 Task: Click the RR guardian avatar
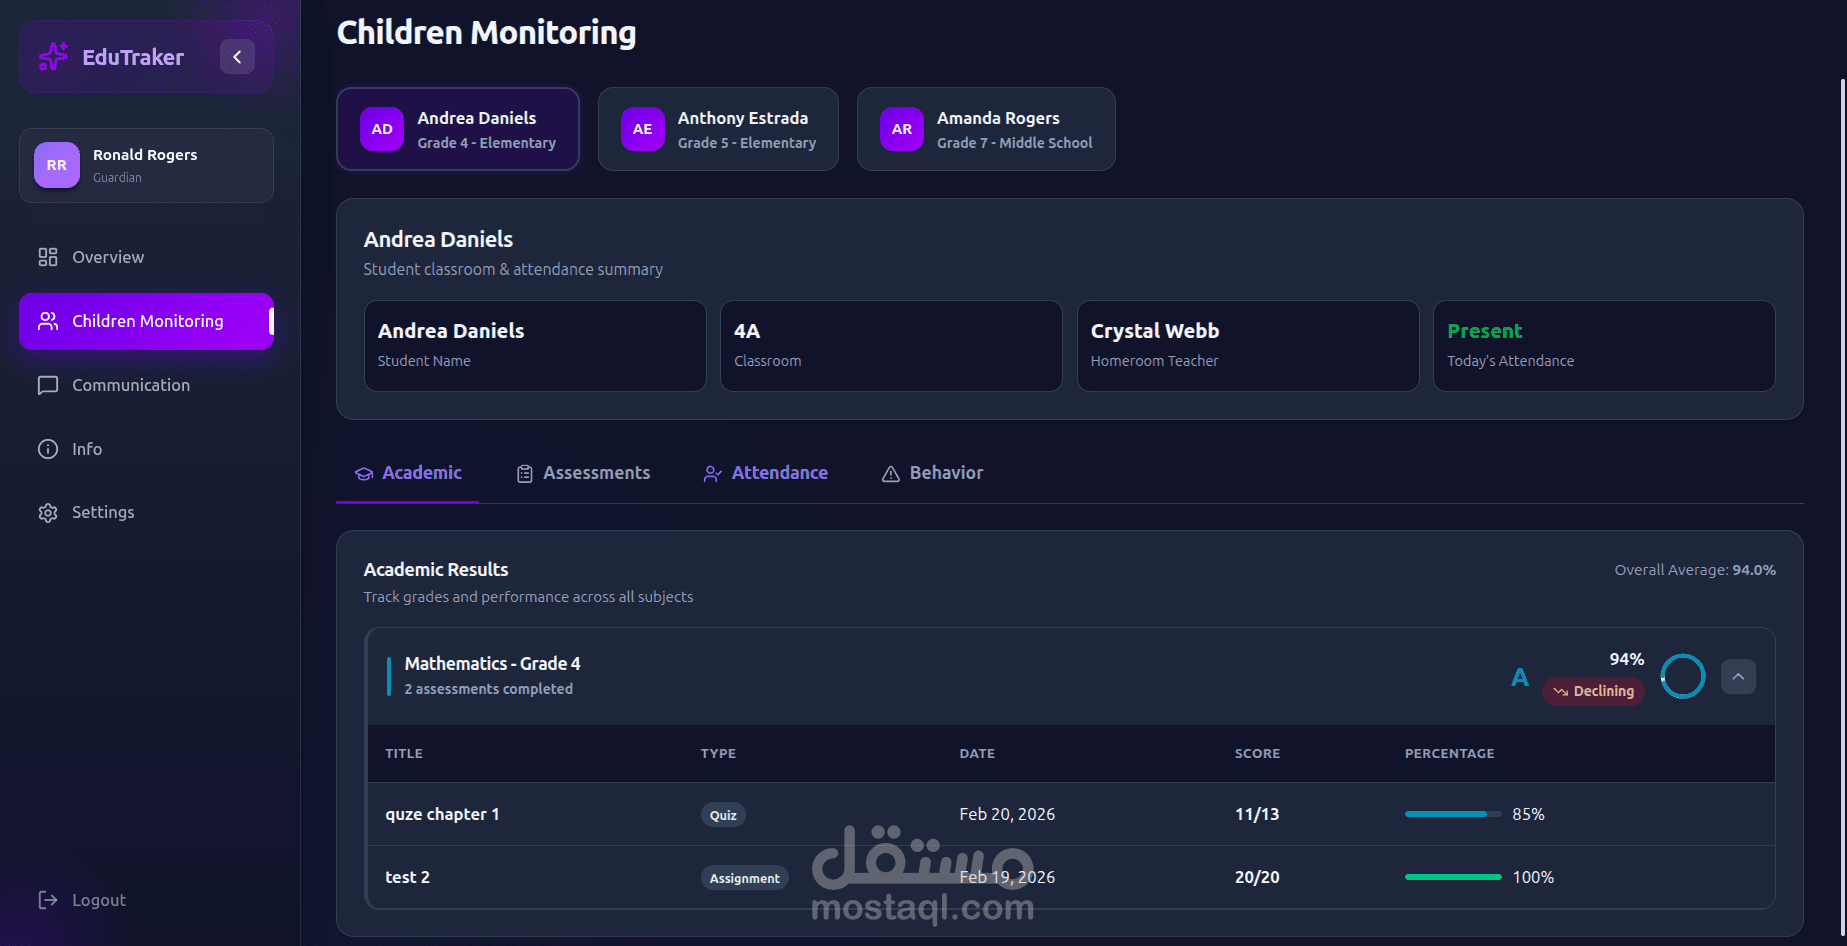pyautogui.click(x=57, y=165)
